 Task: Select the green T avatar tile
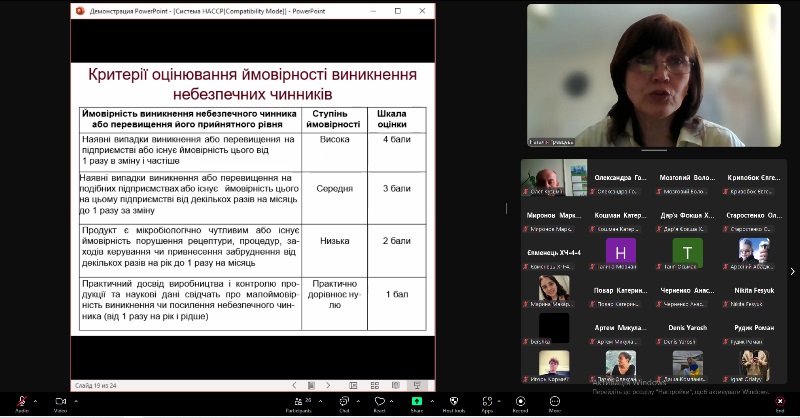pos(687,253)
